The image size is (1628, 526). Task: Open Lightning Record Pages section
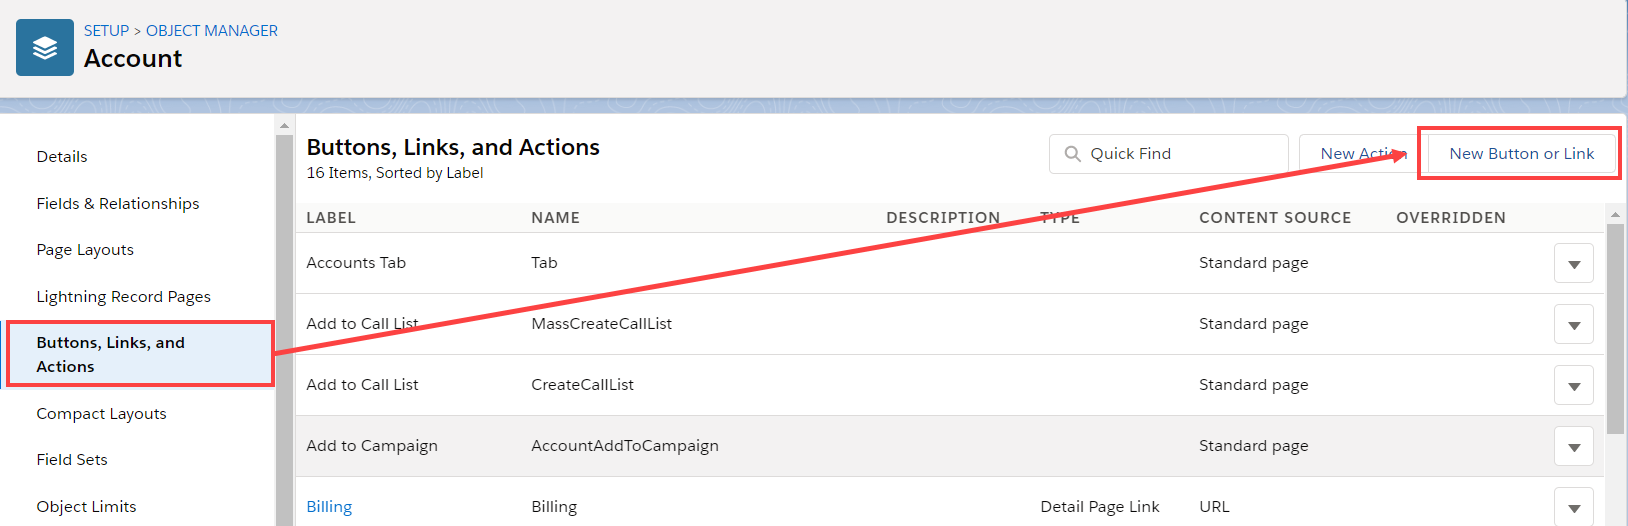tap(123, 297)
